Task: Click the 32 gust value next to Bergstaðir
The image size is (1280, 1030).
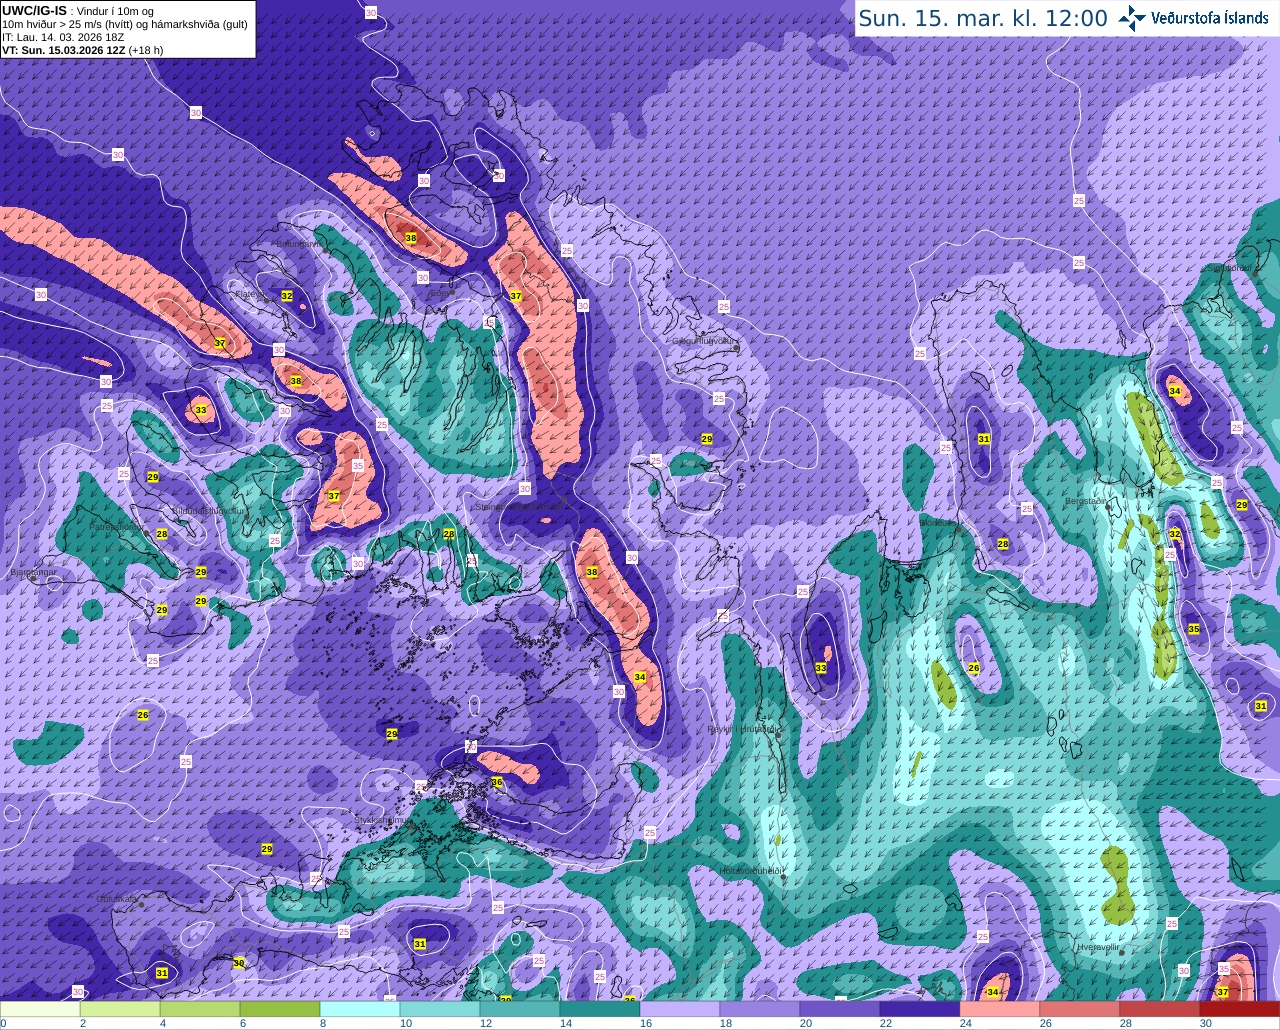Action: pos(1175,534)
